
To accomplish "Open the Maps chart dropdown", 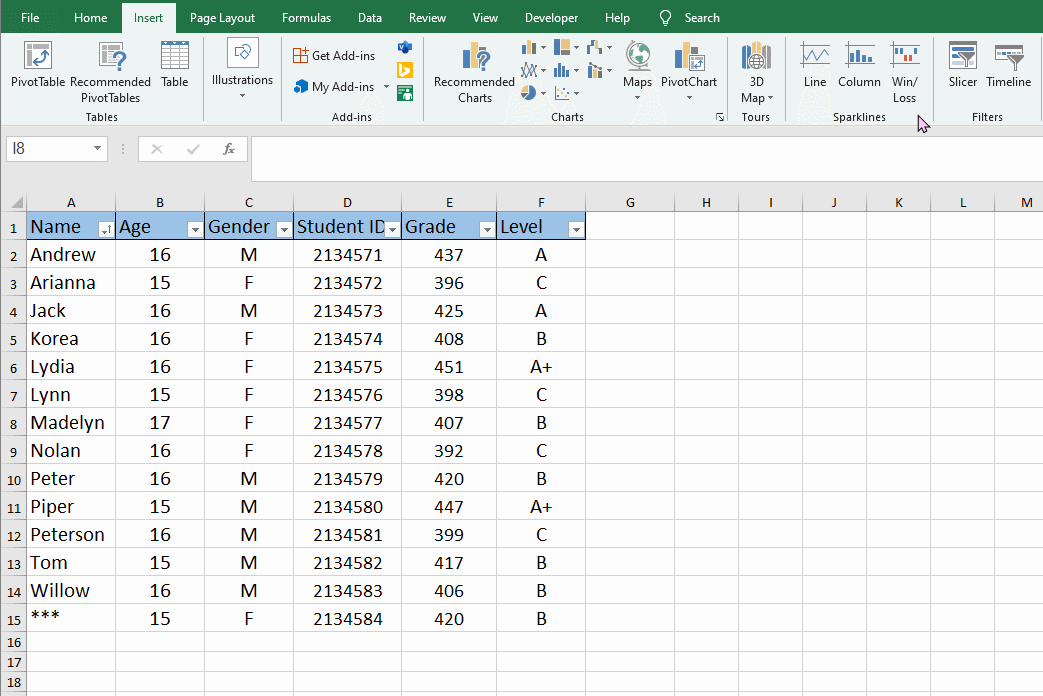I will click(637, 70).
